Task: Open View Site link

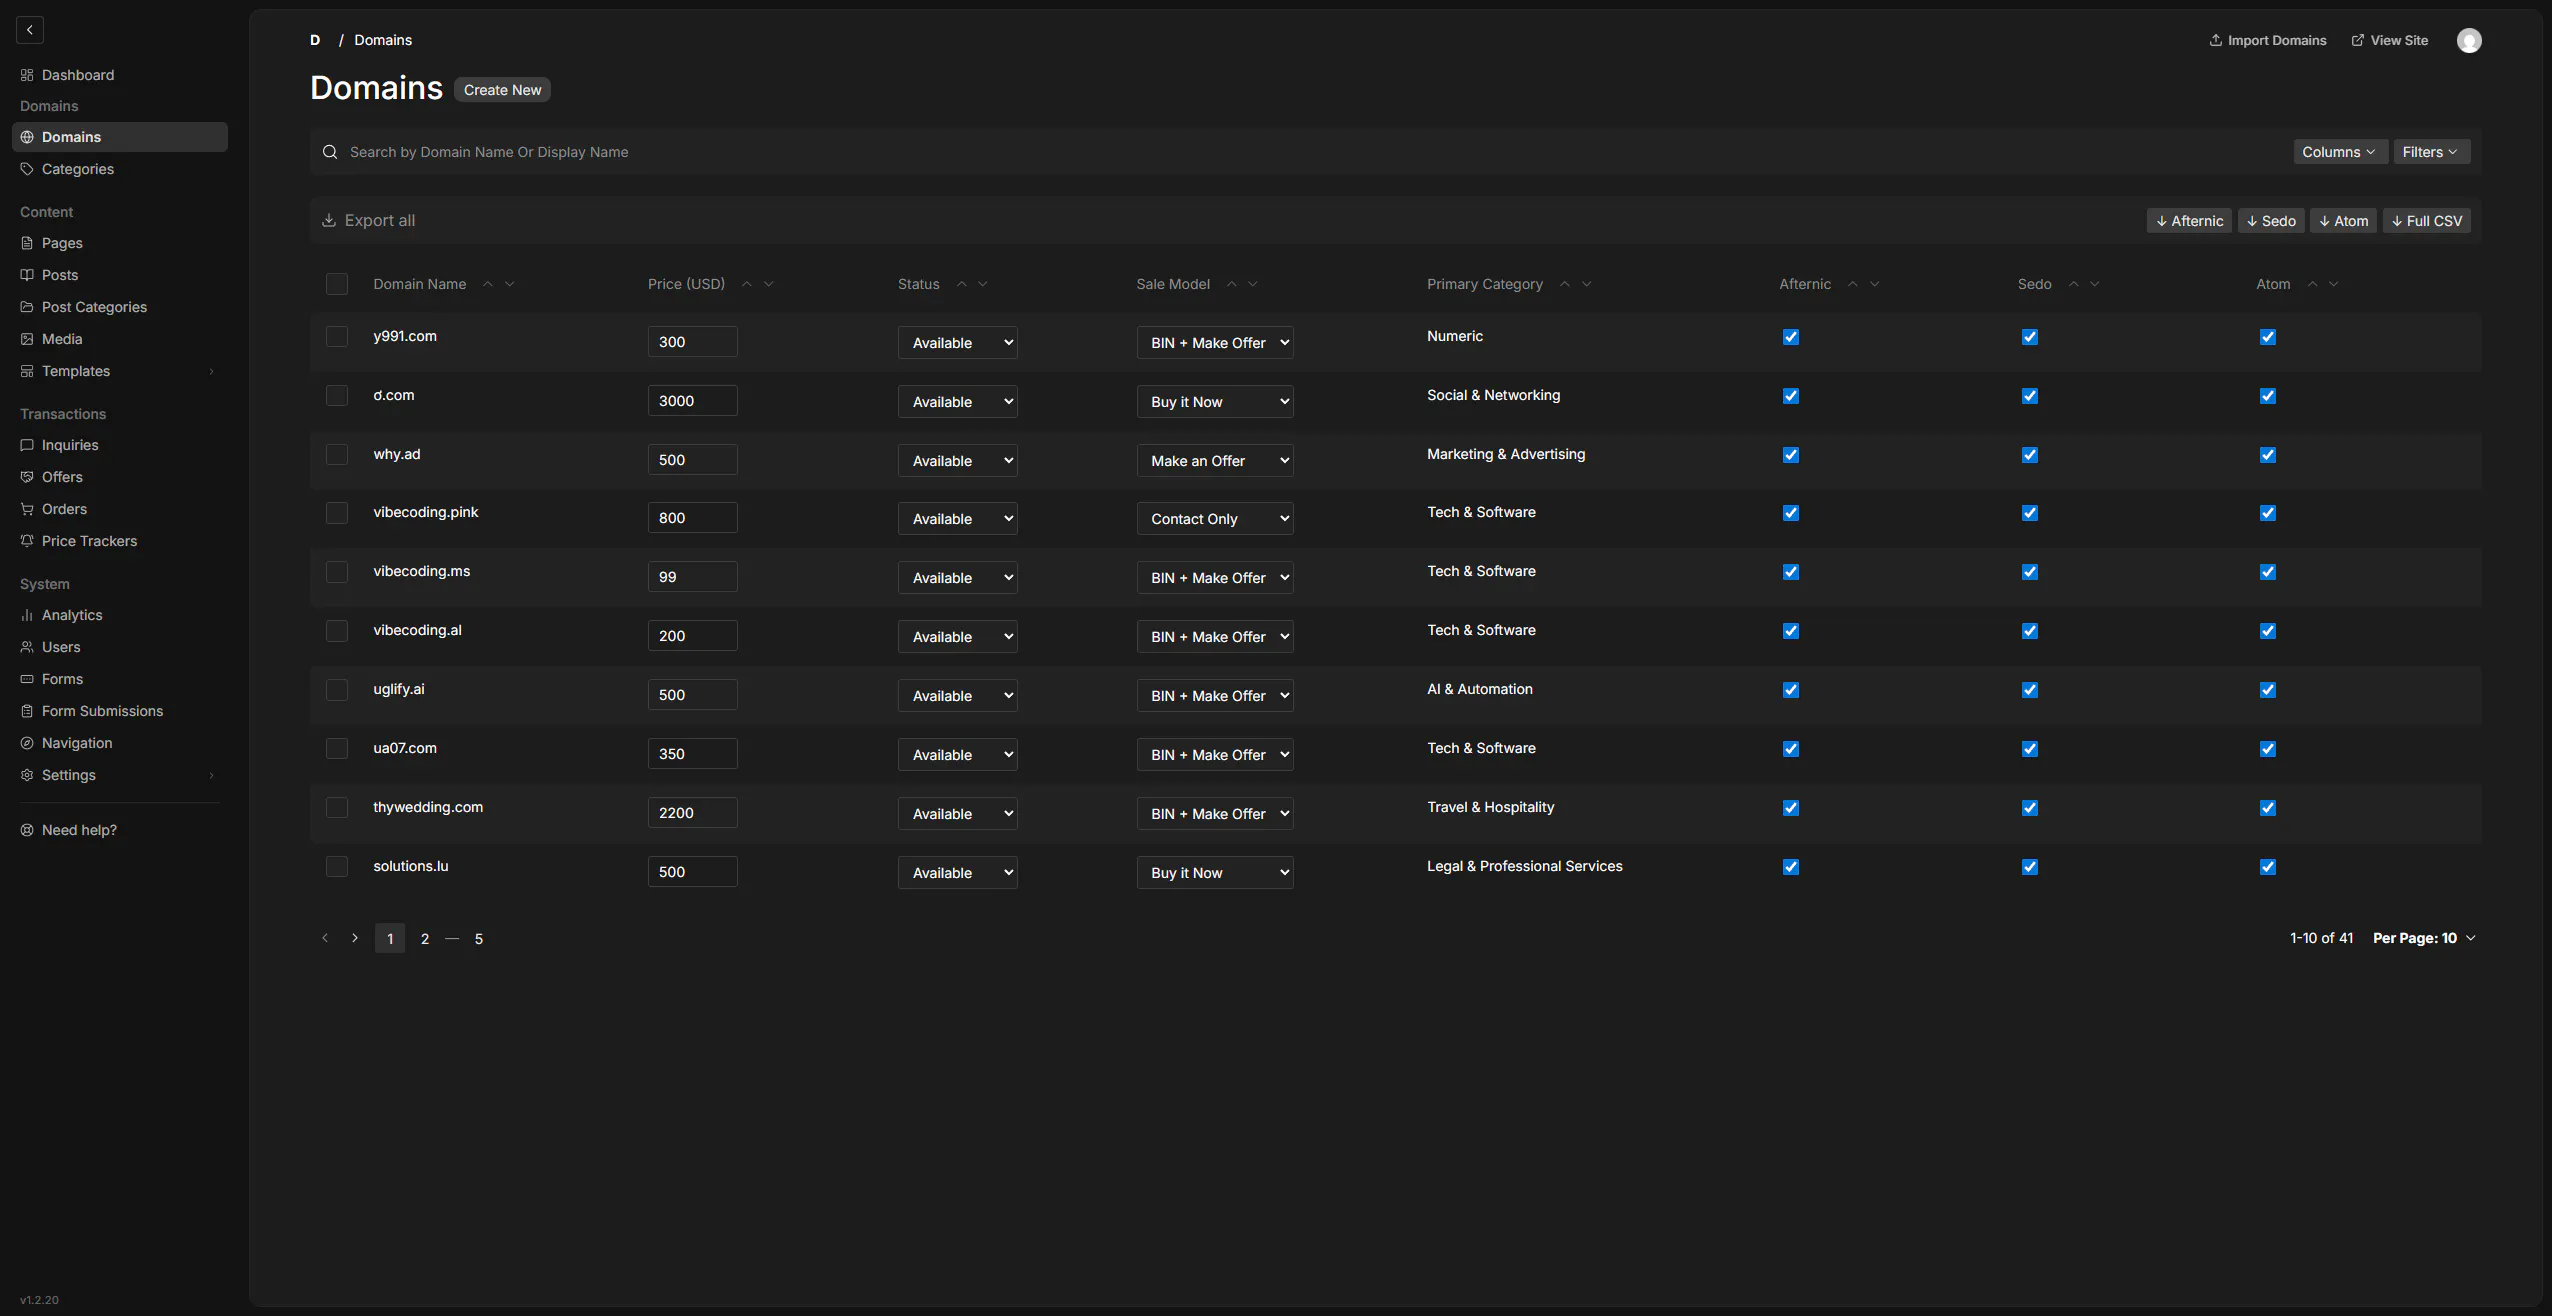Action: (2390, 40)
